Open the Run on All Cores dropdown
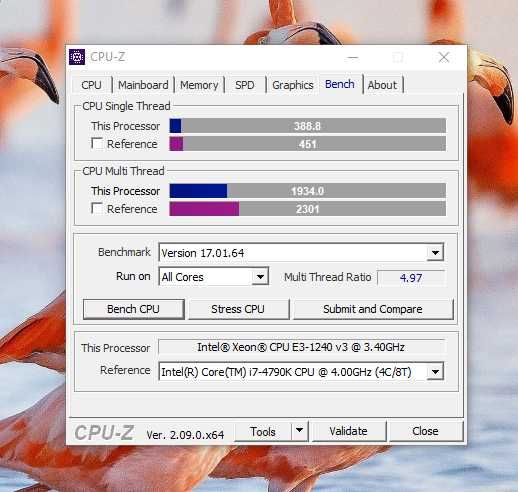 [x=260, y=277]
